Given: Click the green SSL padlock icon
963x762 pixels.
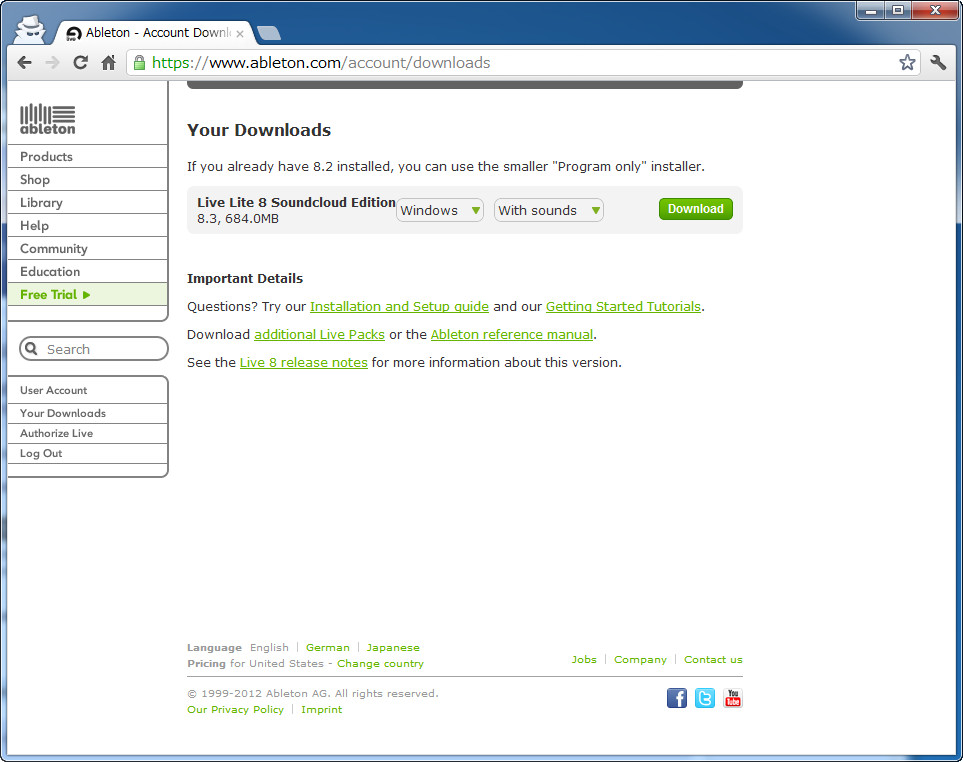Looking at the screenshot, I should pos(139,63).
